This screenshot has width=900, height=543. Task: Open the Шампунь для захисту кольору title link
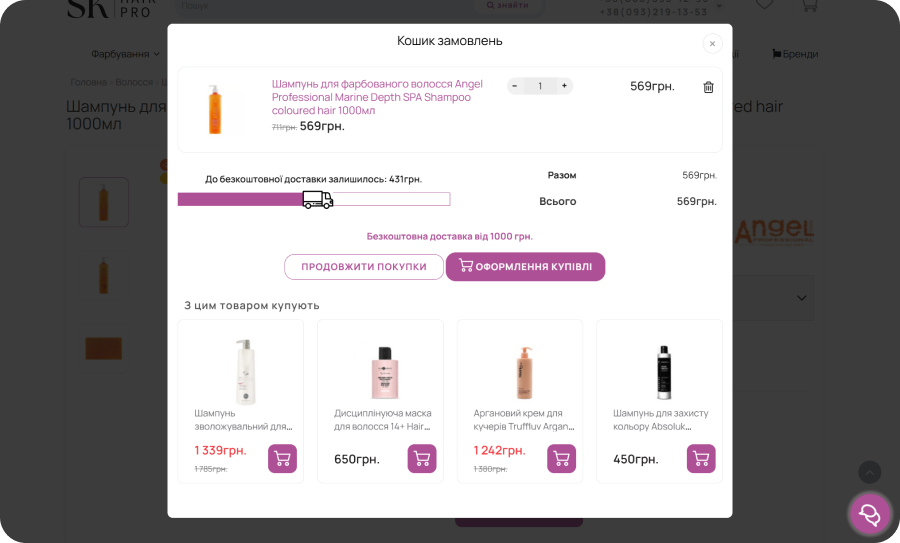coord(661,420)
